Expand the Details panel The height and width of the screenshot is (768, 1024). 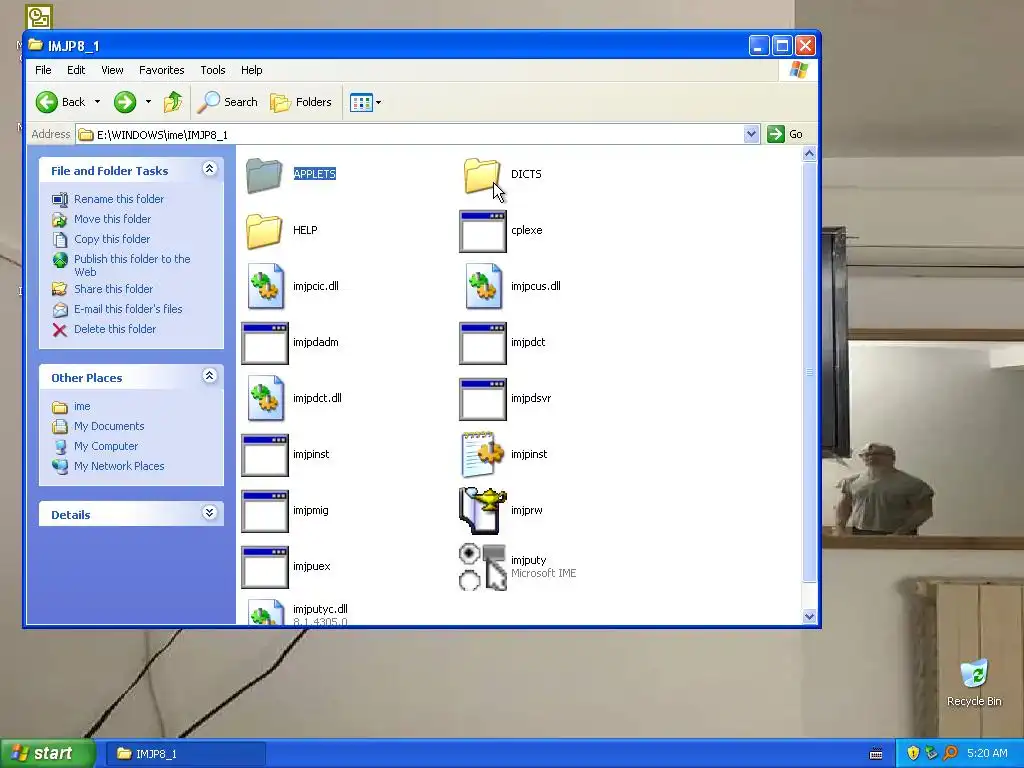click(x=210, y=513)
